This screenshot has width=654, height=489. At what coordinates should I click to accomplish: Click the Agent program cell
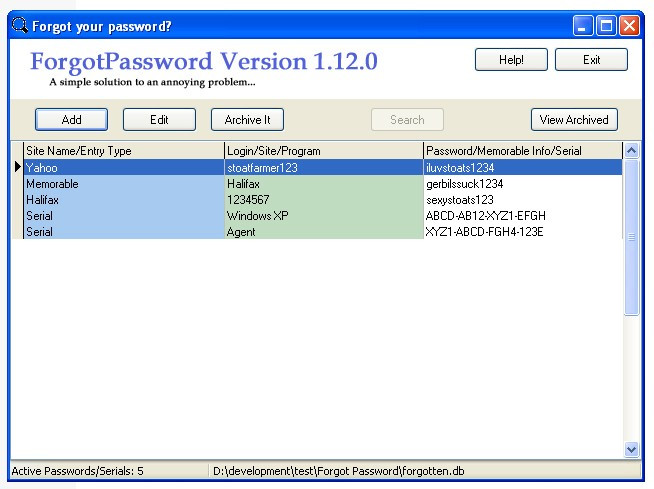324,232
